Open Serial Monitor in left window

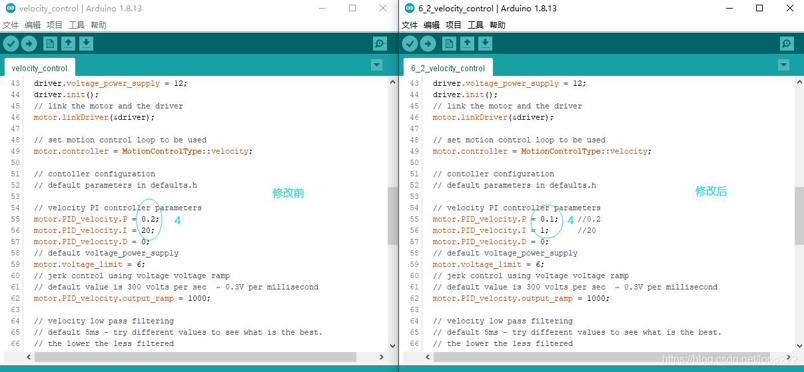click(380, 44)
